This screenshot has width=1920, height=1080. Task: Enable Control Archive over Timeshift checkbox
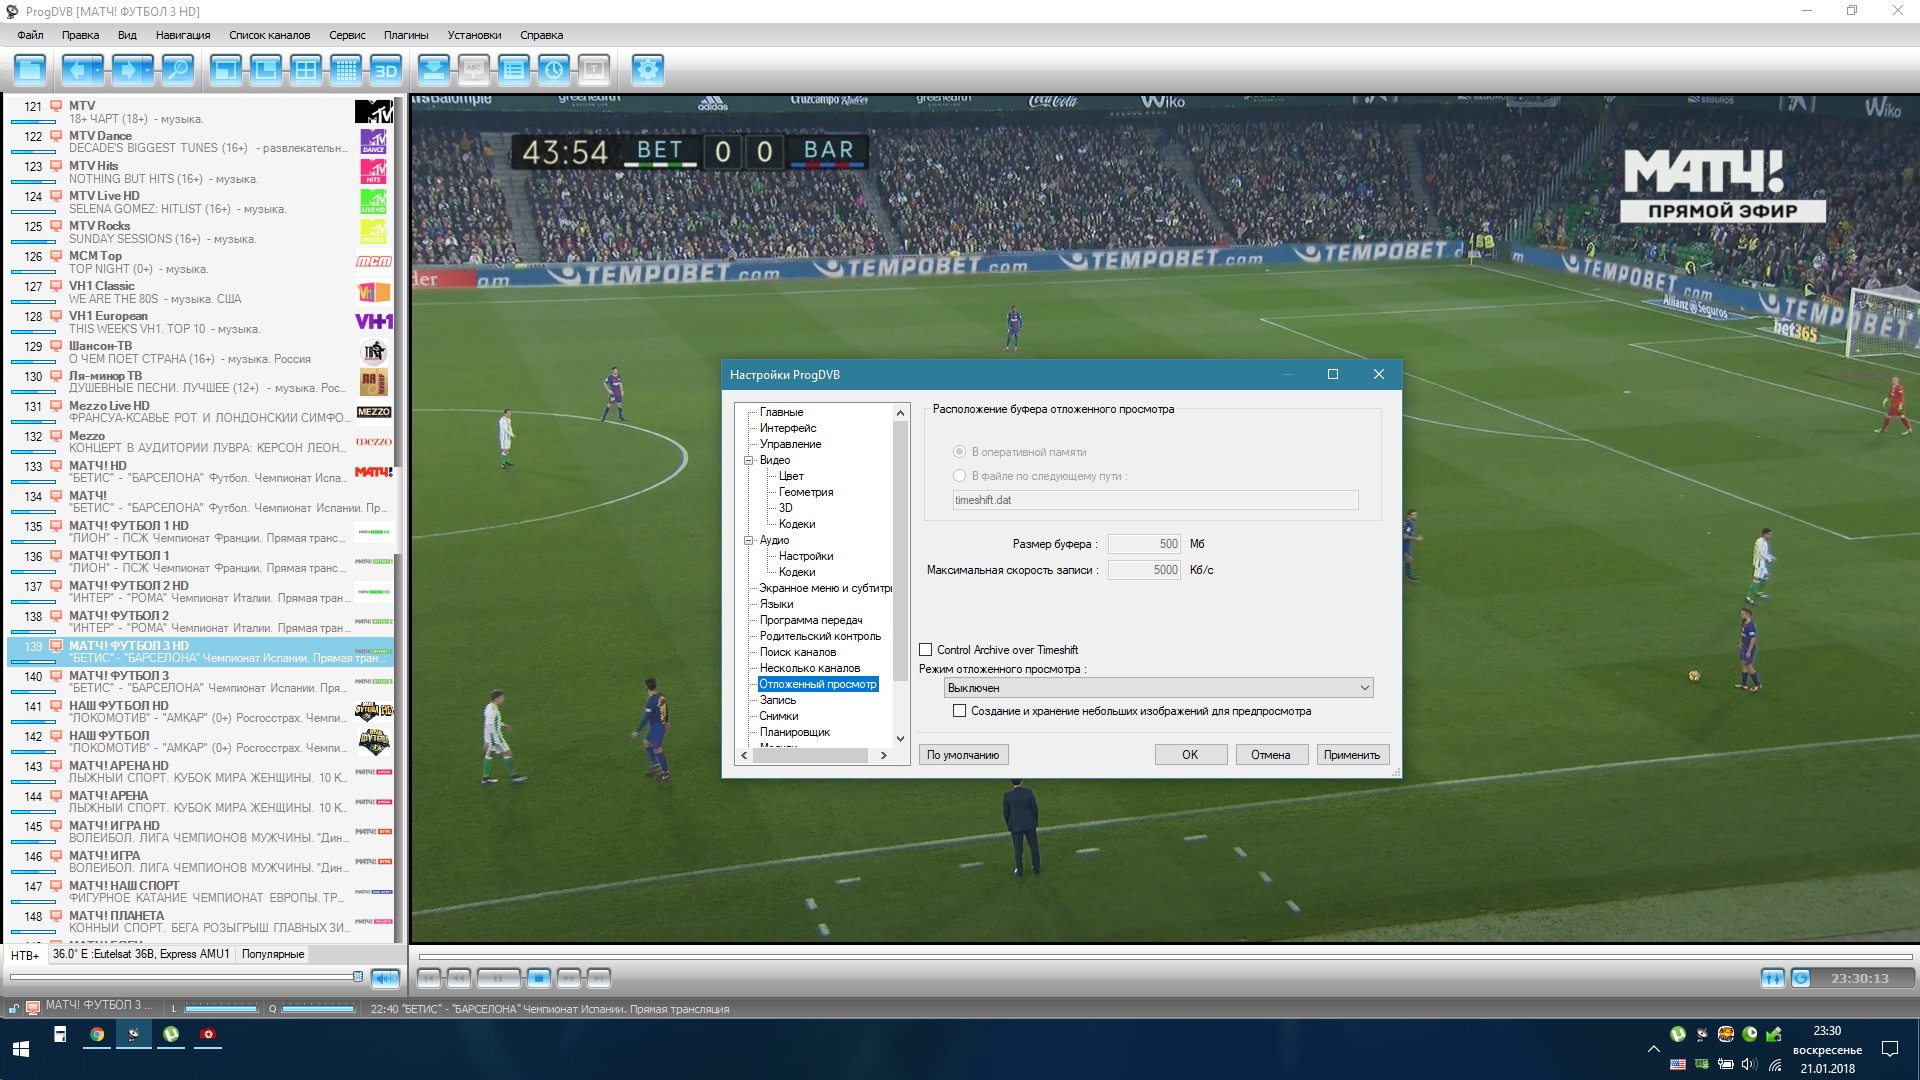[926, 650]
